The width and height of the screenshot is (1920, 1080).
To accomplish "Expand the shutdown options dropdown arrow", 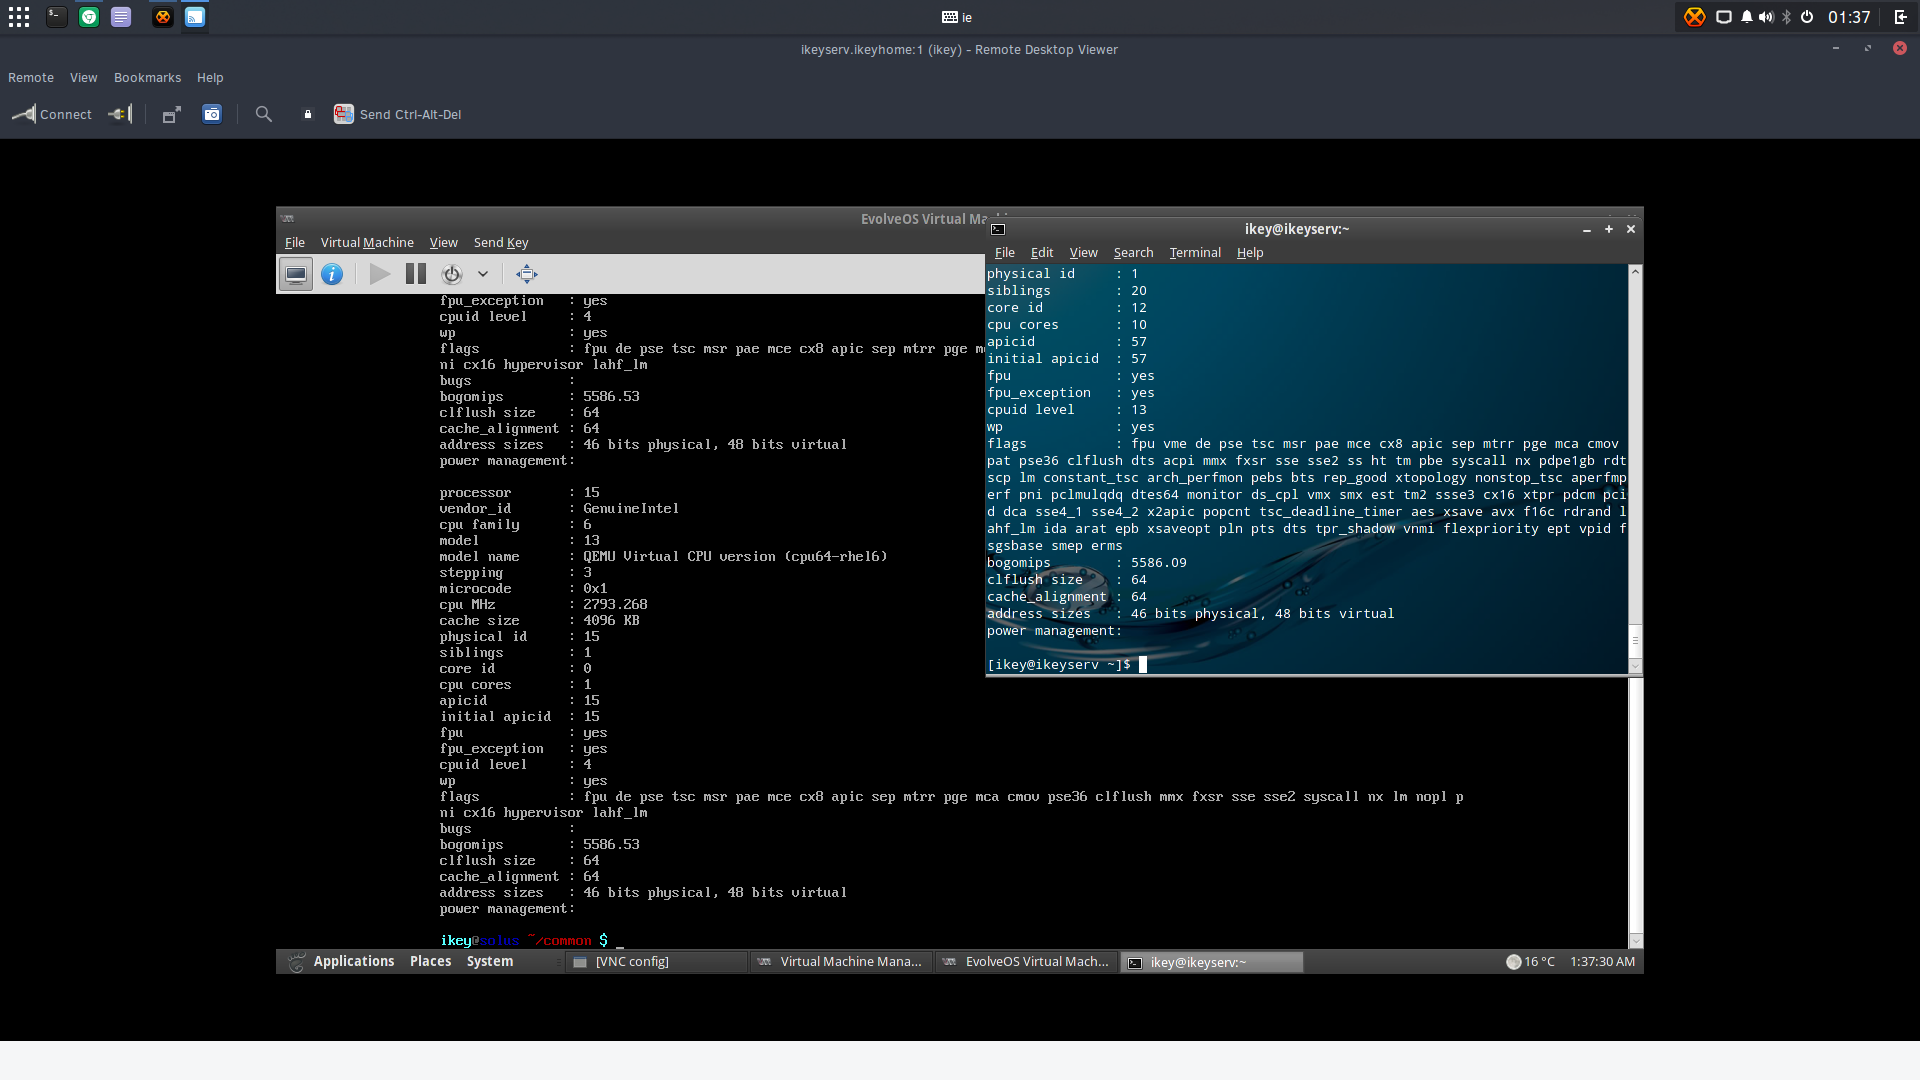I will pos(483,274).
